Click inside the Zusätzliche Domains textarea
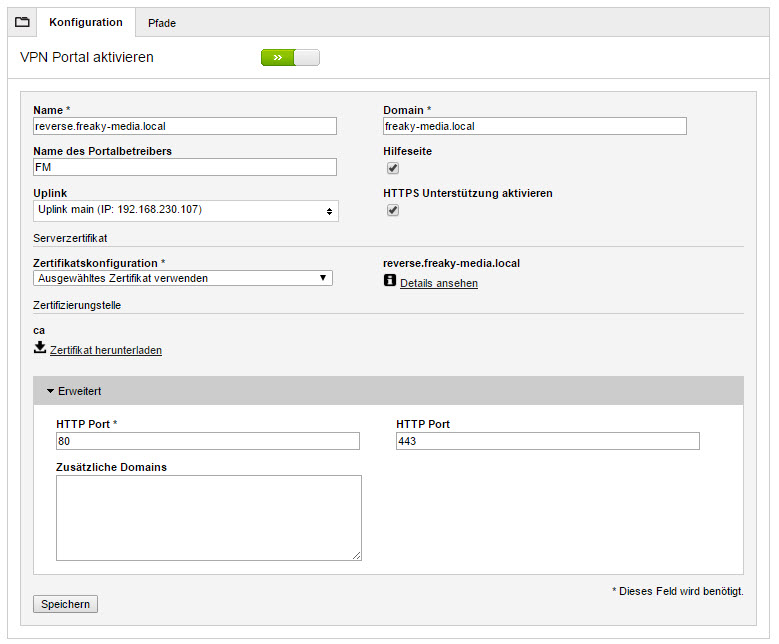 [x=208, y=517]
